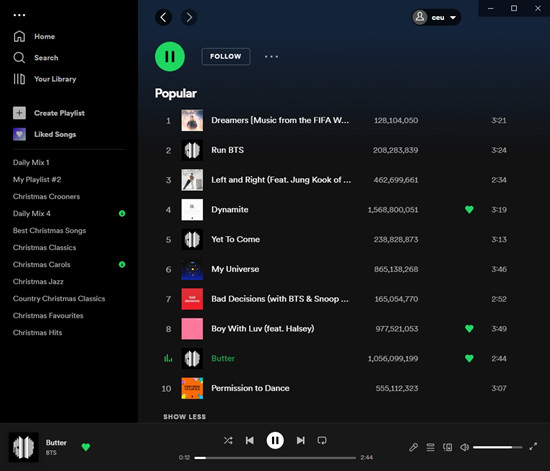Navigate back with the left arrow

[x=163, y=17]
